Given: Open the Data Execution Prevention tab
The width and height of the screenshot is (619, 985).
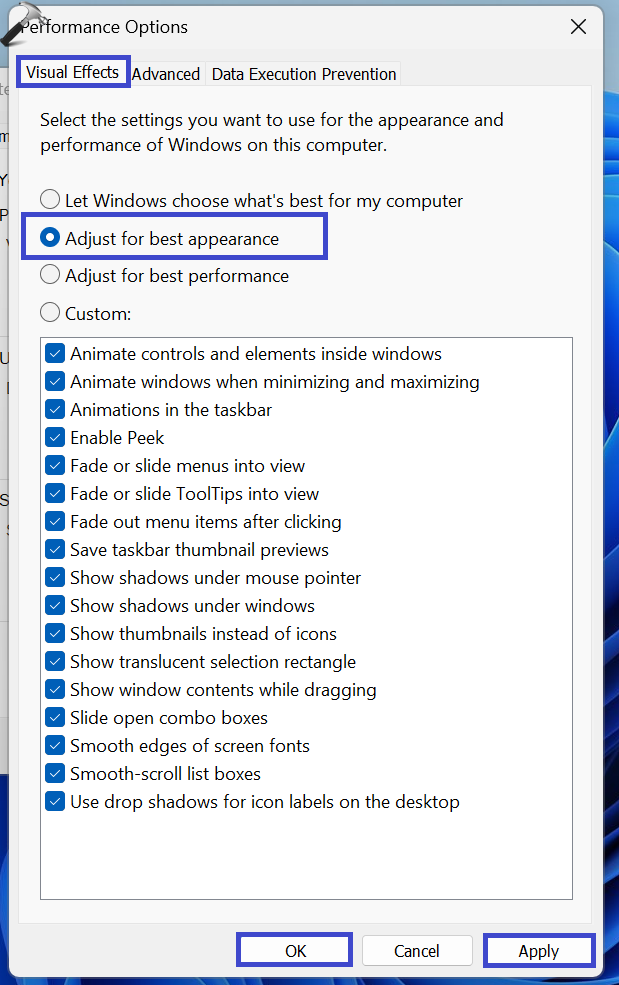Looking at the screenshot, I should (x=304, y=74).
